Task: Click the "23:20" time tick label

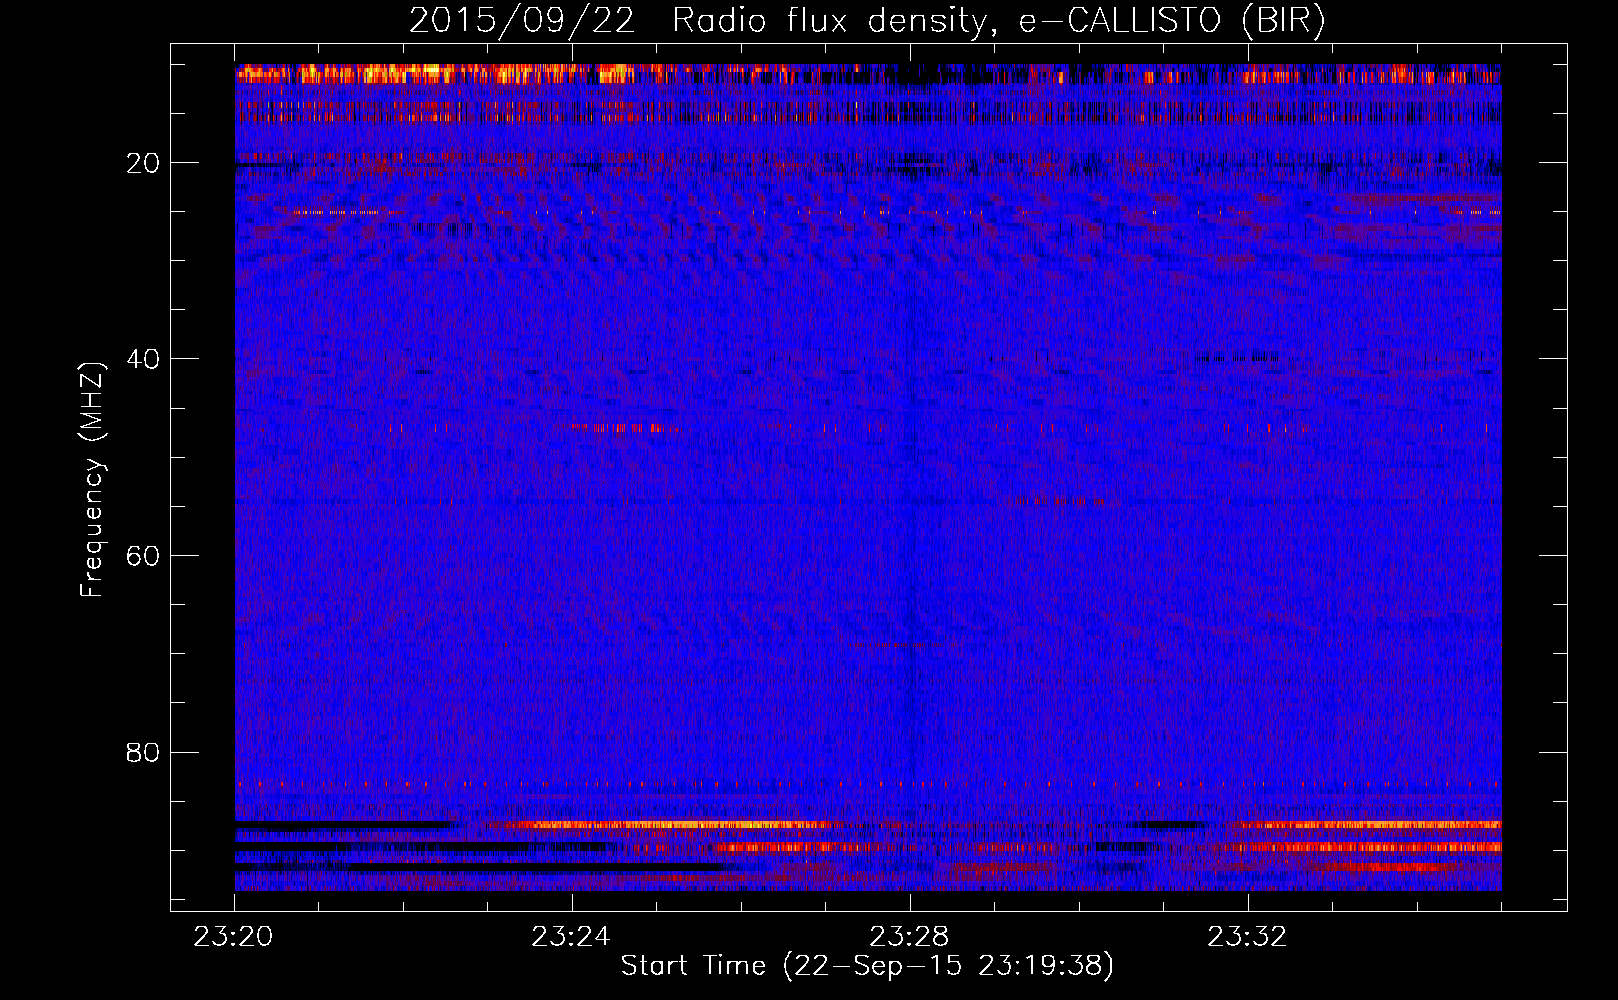Action: tap(233, 937)
